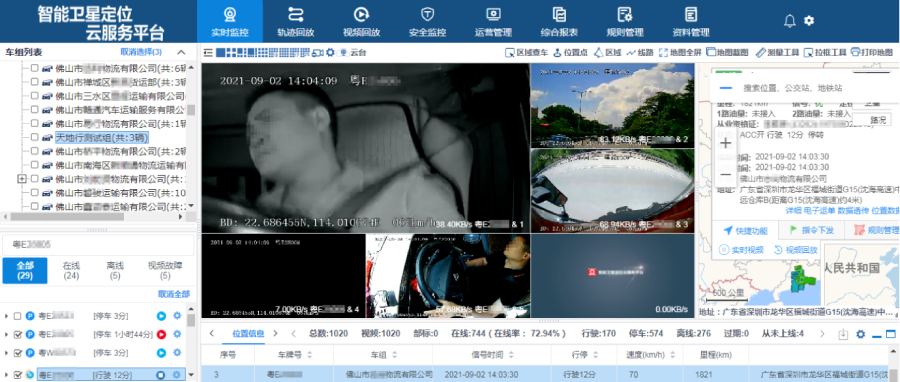Viewport: 900px width, 382px height.
Task: Open the 轨迹回放 module
Action: click(296, 21)
